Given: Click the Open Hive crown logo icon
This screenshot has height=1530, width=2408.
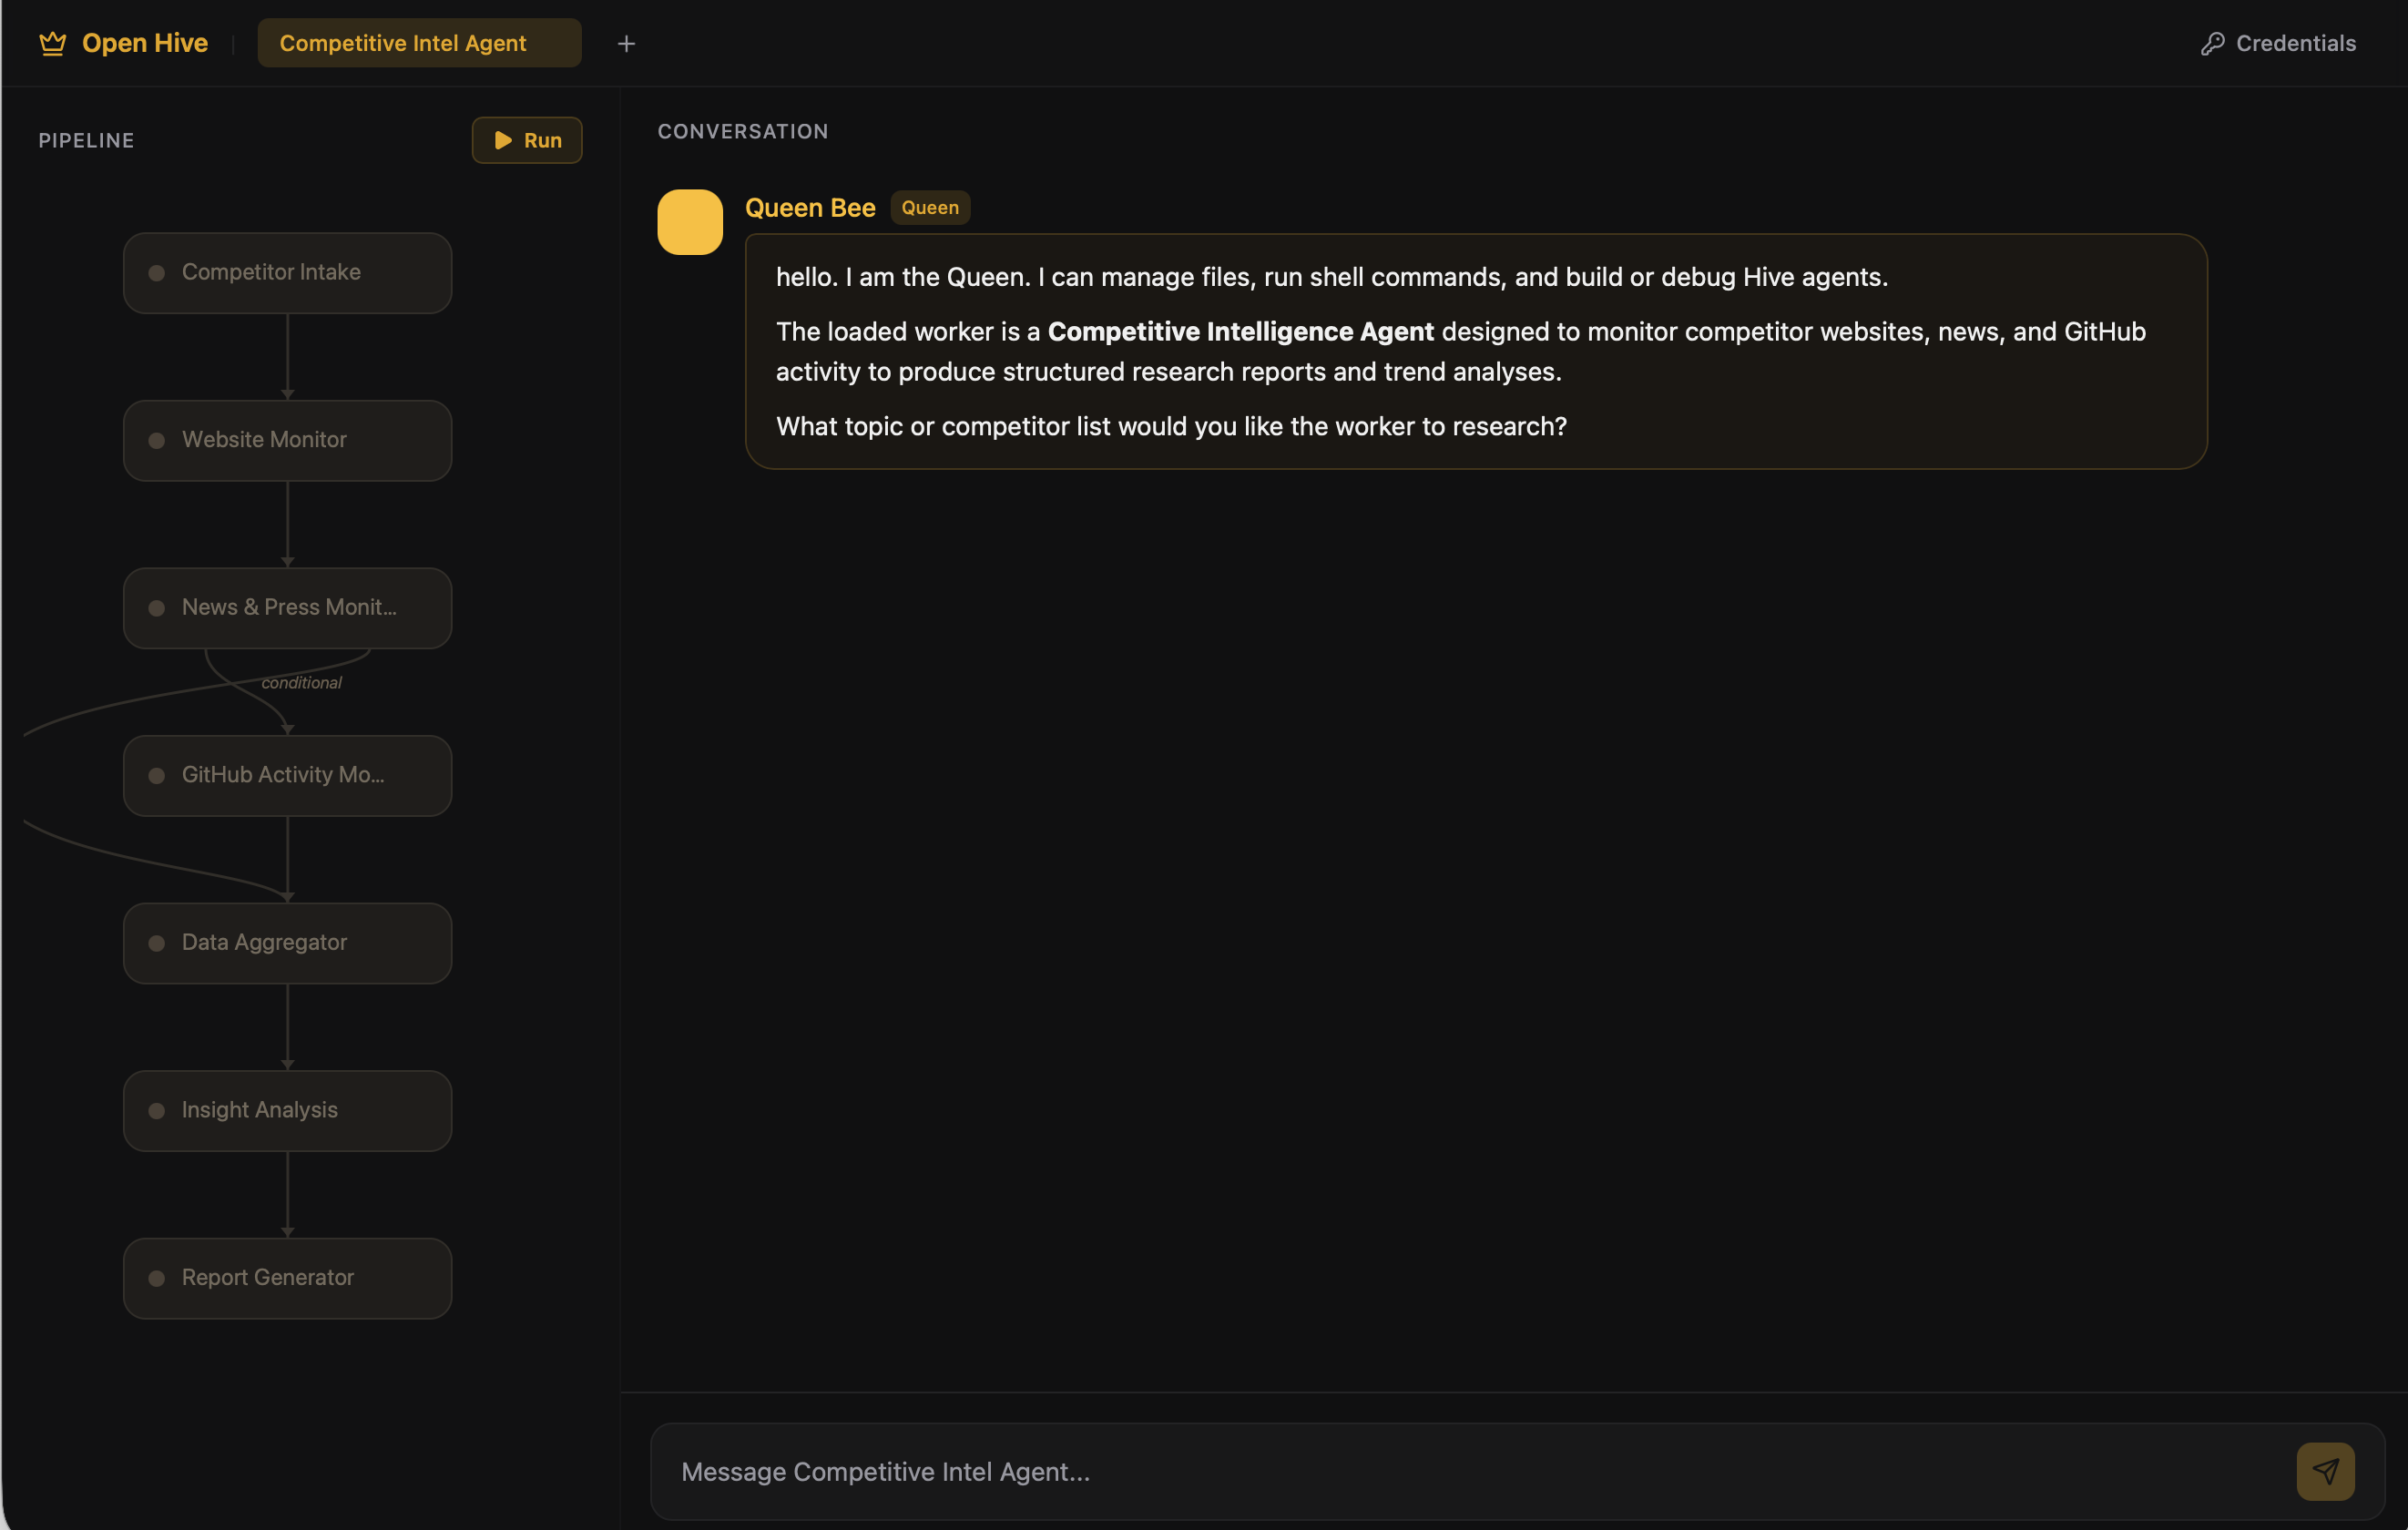Looking at the screenshot, I should 52,43.
